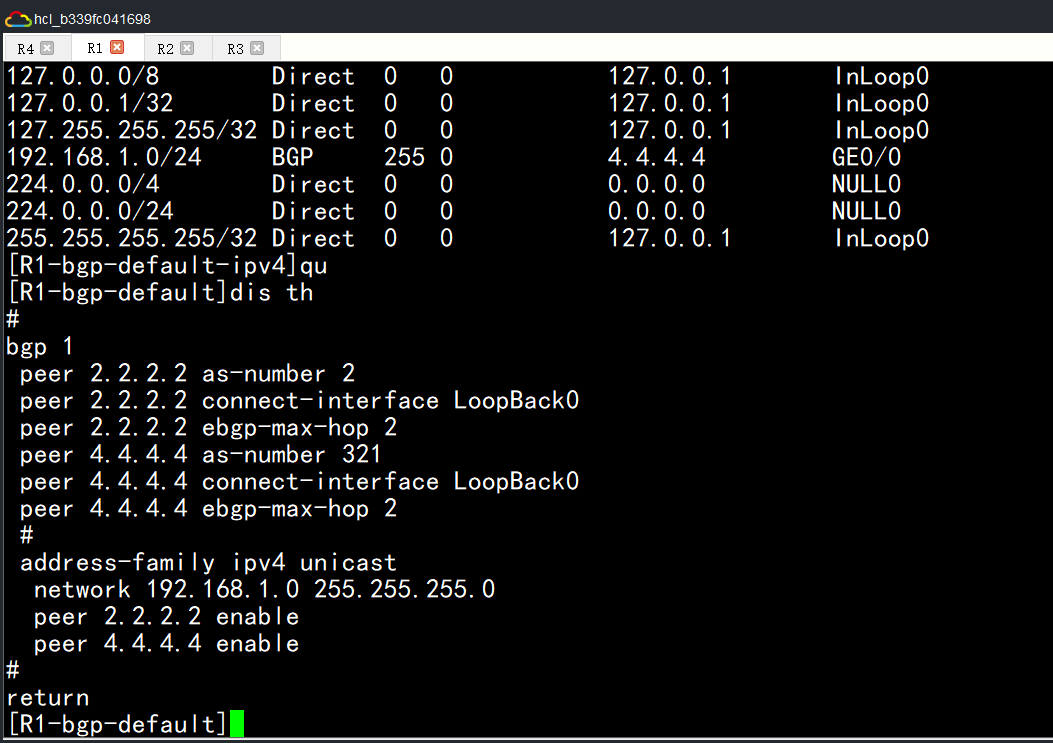The height and width of the screenshot is (743, 1053).
Task: Close the R4 terminal tab
Action: [x=47, y=48]
